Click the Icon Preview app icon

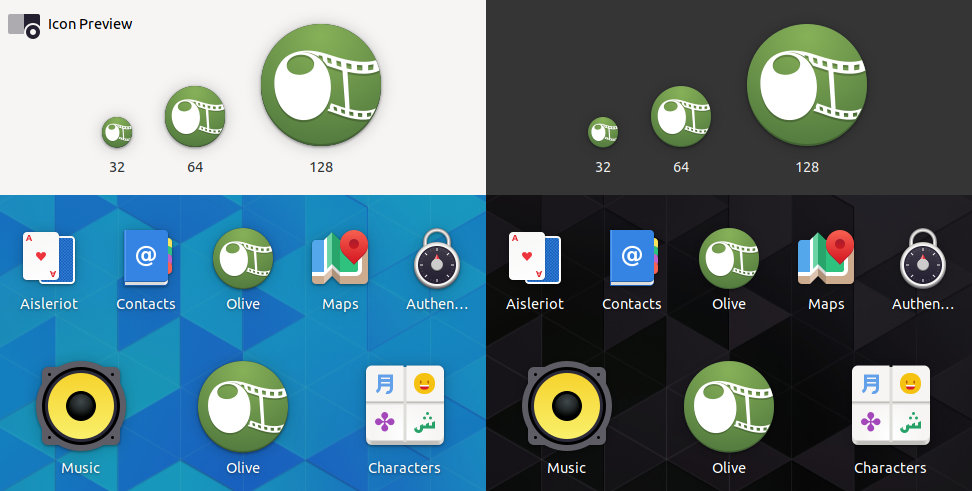24,25
